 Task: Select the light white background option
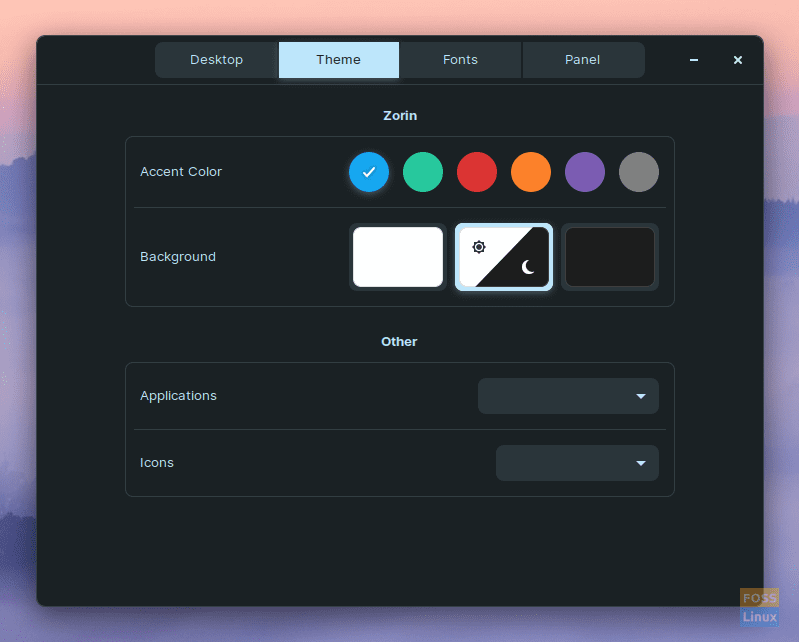tap(398, 257)
